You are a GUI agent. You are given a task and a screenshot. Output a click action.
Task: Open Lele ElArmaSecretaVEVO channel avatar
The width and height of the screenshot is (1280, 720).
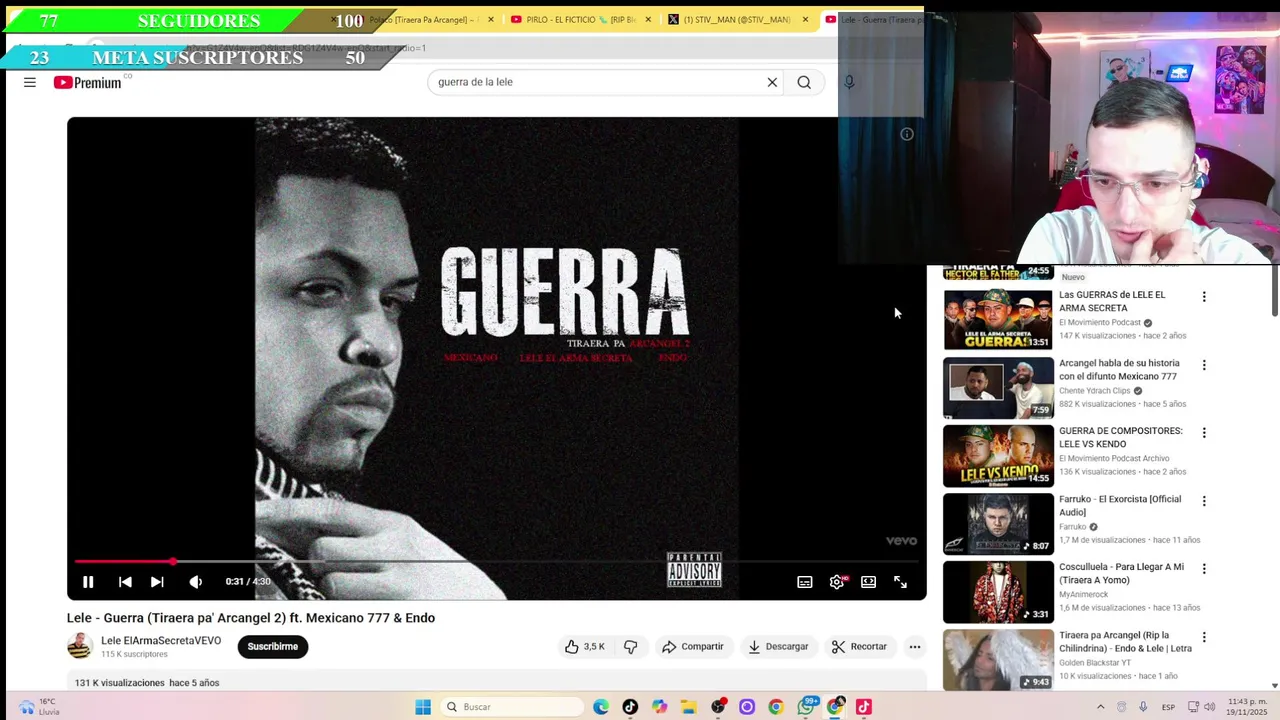point(79,646)
